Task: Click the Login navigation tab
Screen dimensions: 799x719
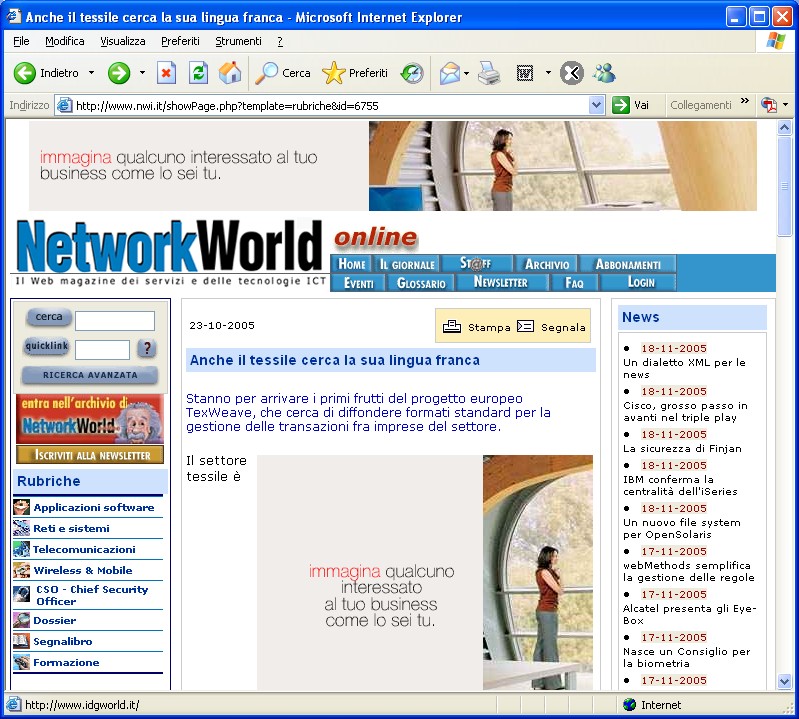Action: coord(640,282)
